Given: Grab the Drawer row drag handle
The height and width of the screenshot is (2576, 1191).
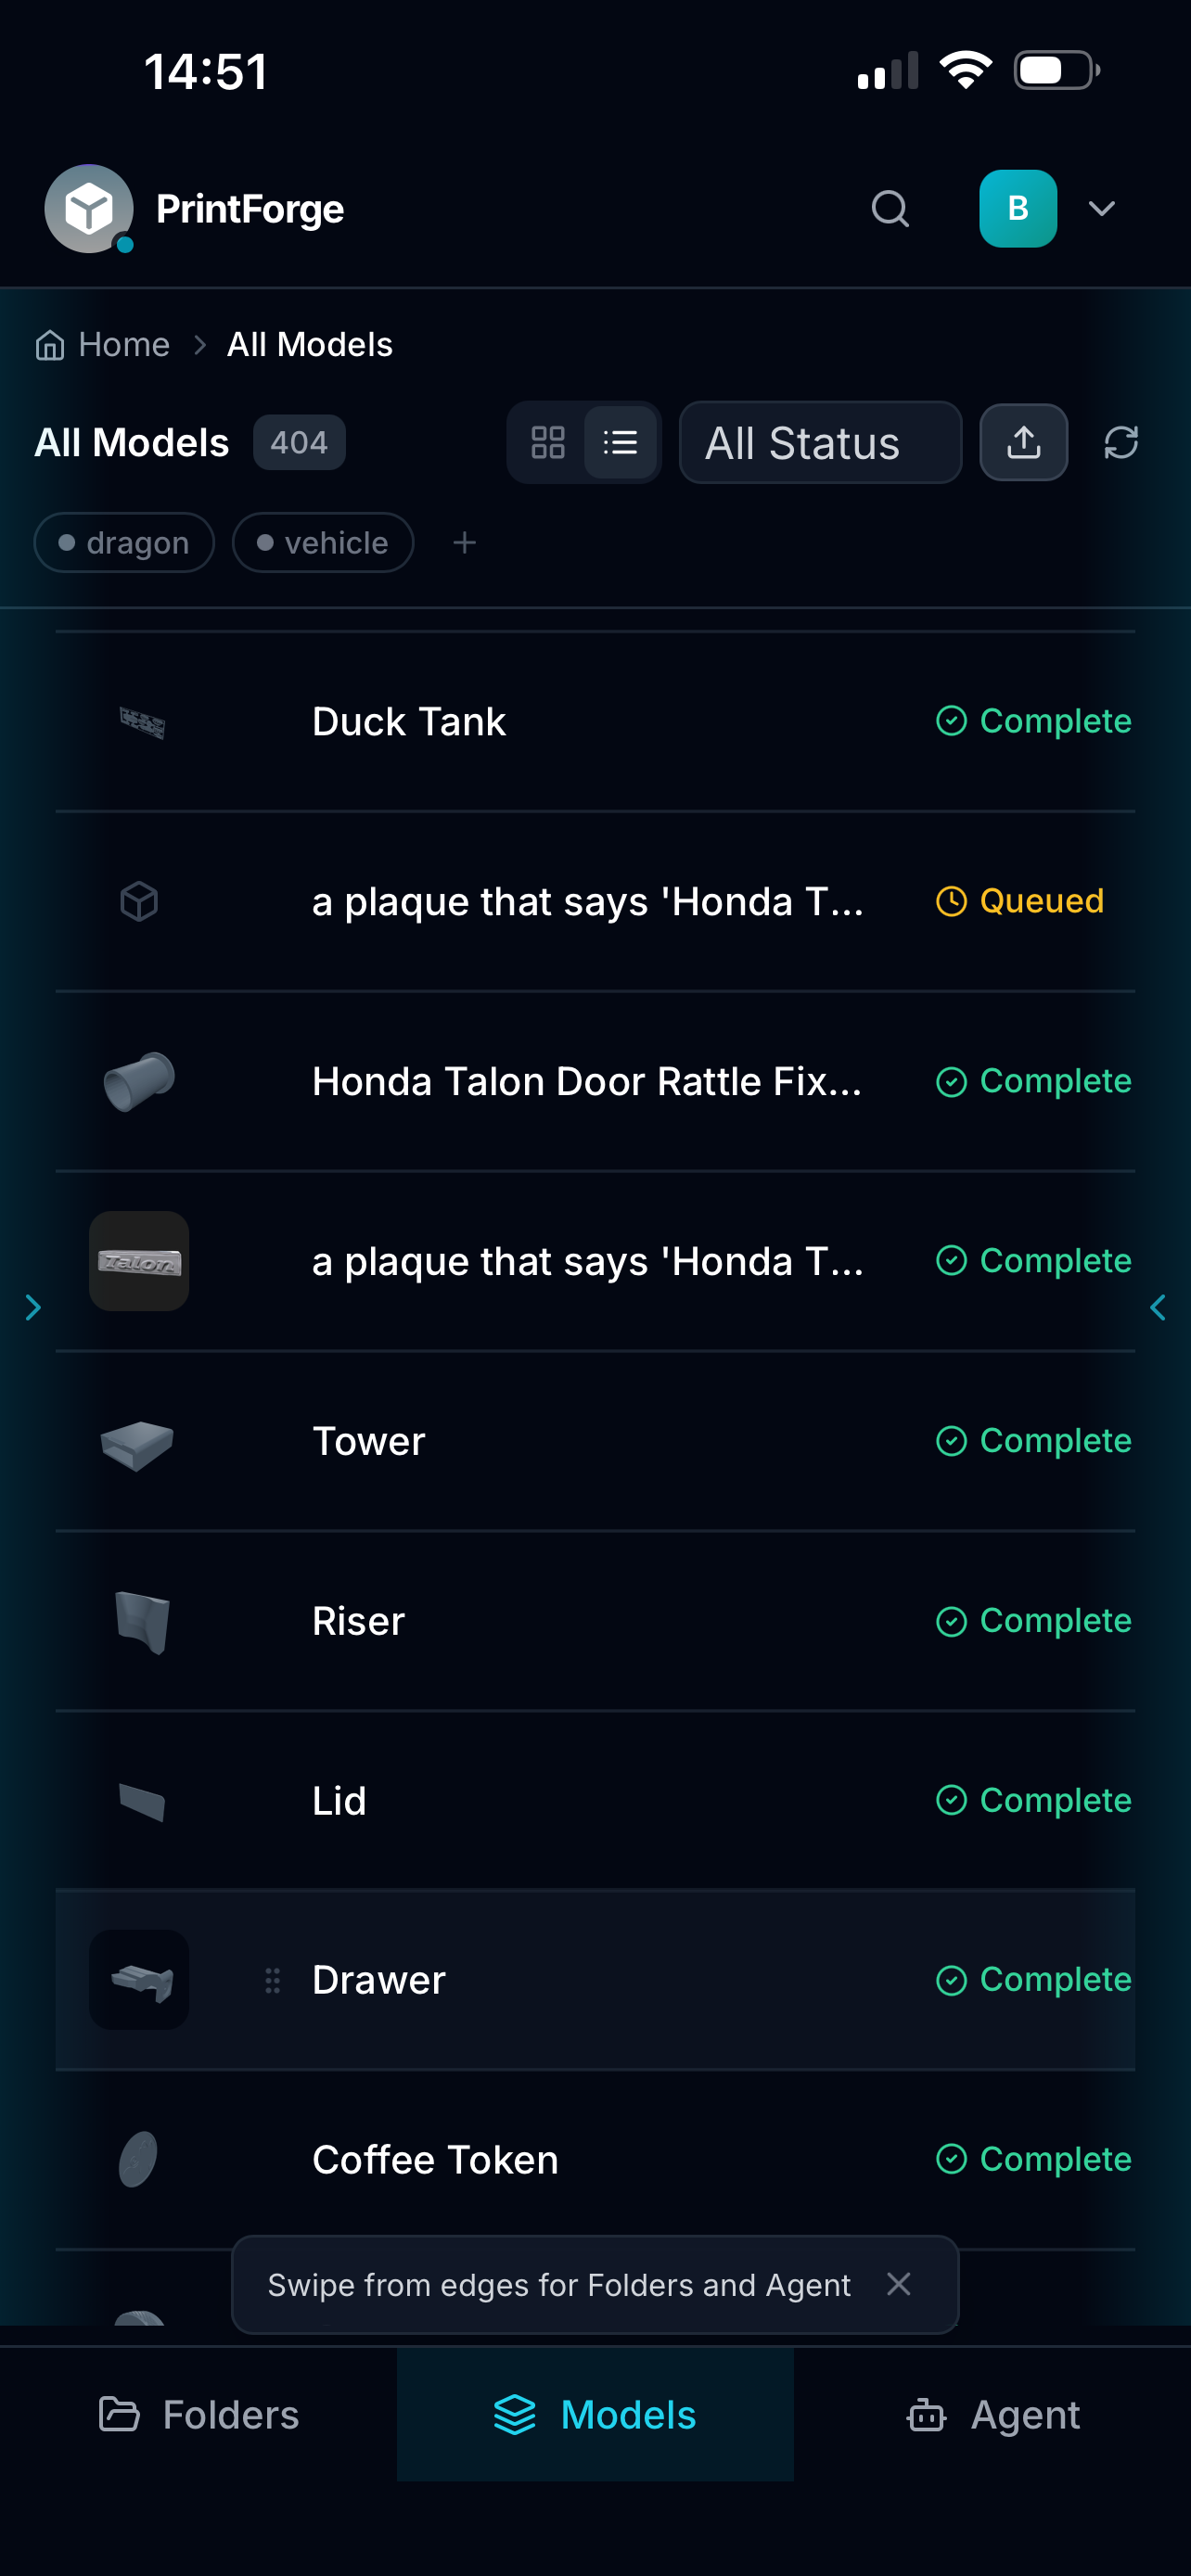Looking at the screenshot, I should point(272,1980).
